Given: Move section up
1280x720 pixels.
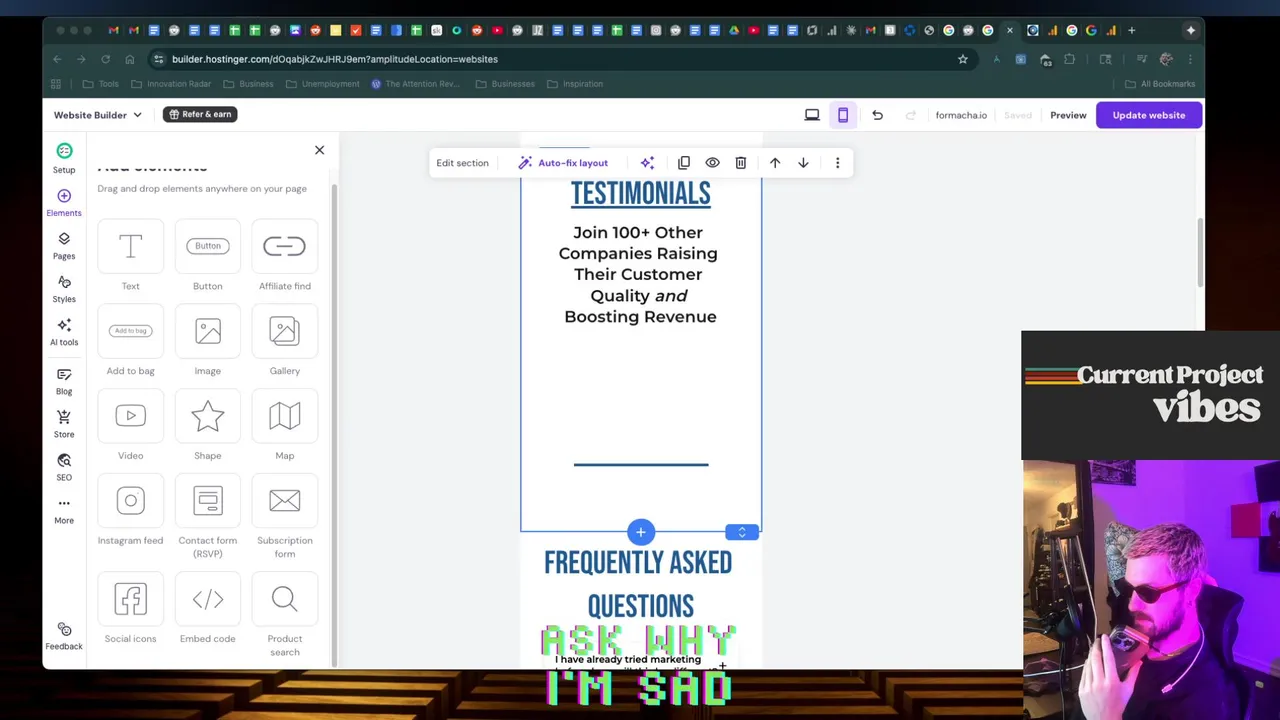Looking at the screenshot, I should tap(775, 163).
